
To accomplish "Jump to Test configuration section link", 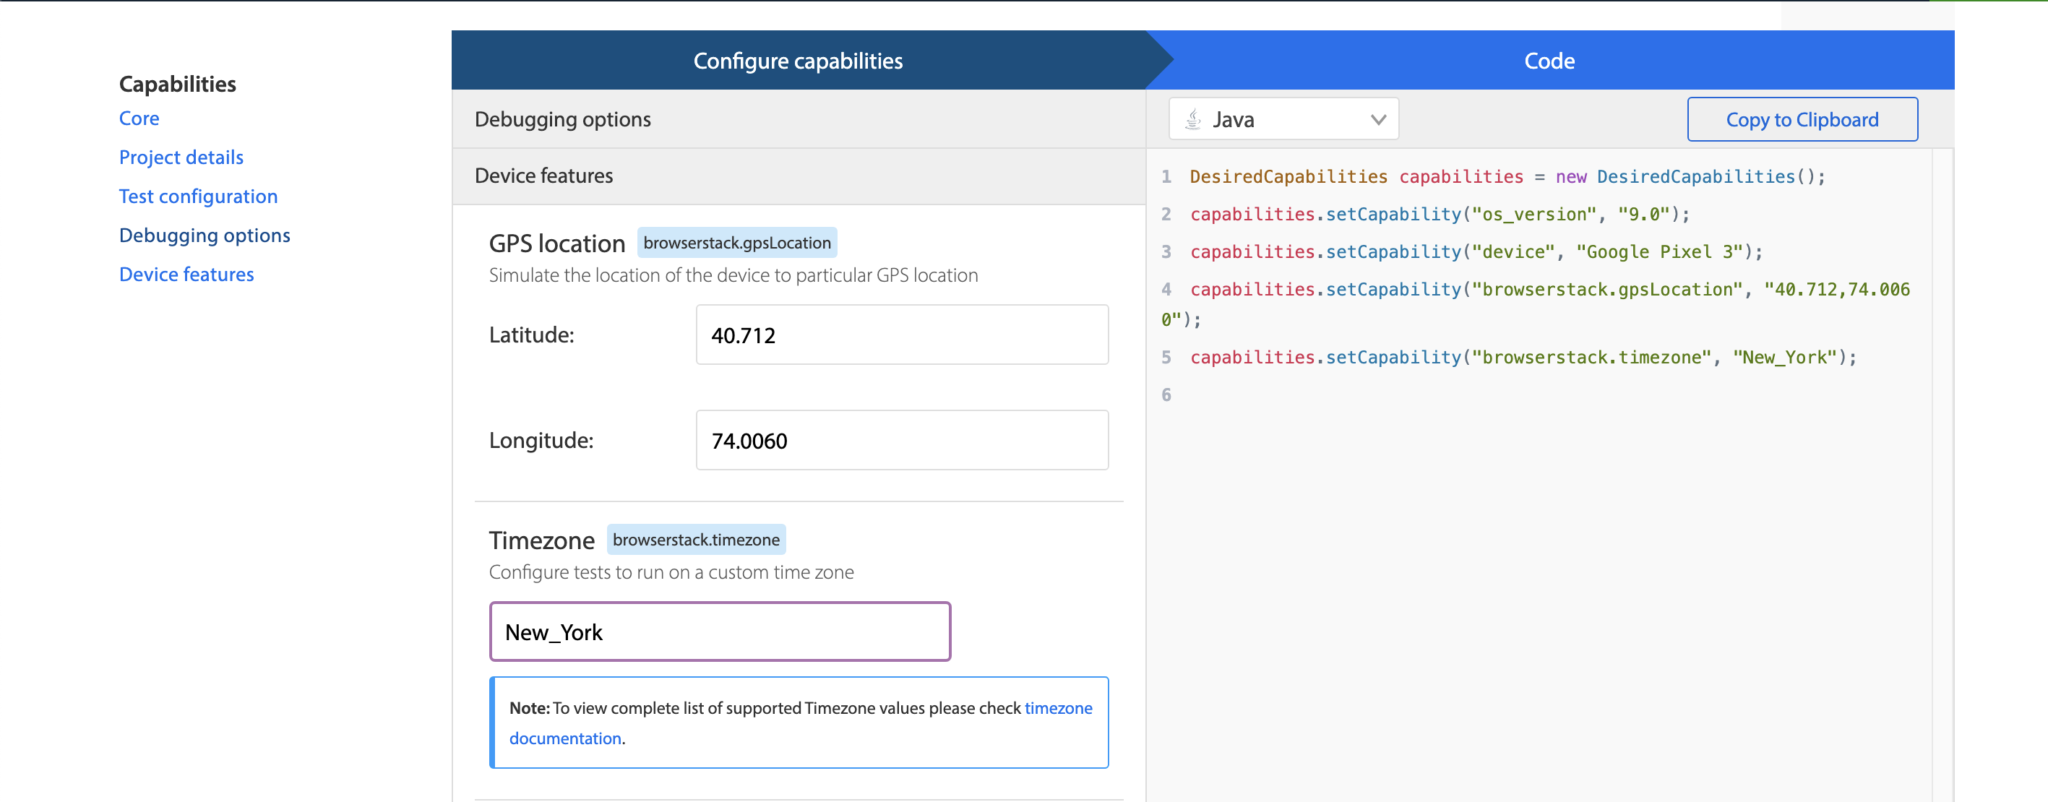I will click(x=198, y=196).
